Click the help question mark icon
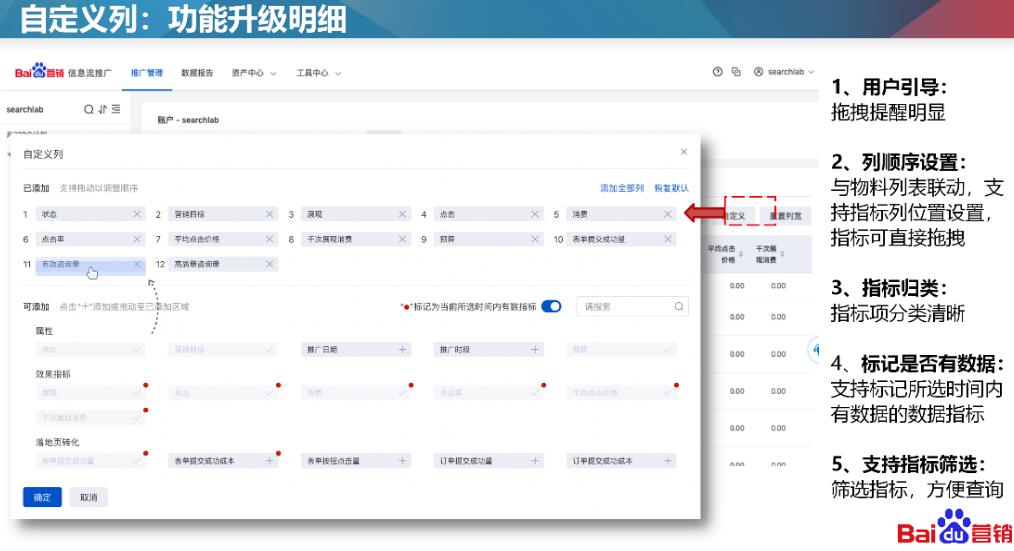Viewport: 1014px width, 551px height. click(x=717, y=72)
